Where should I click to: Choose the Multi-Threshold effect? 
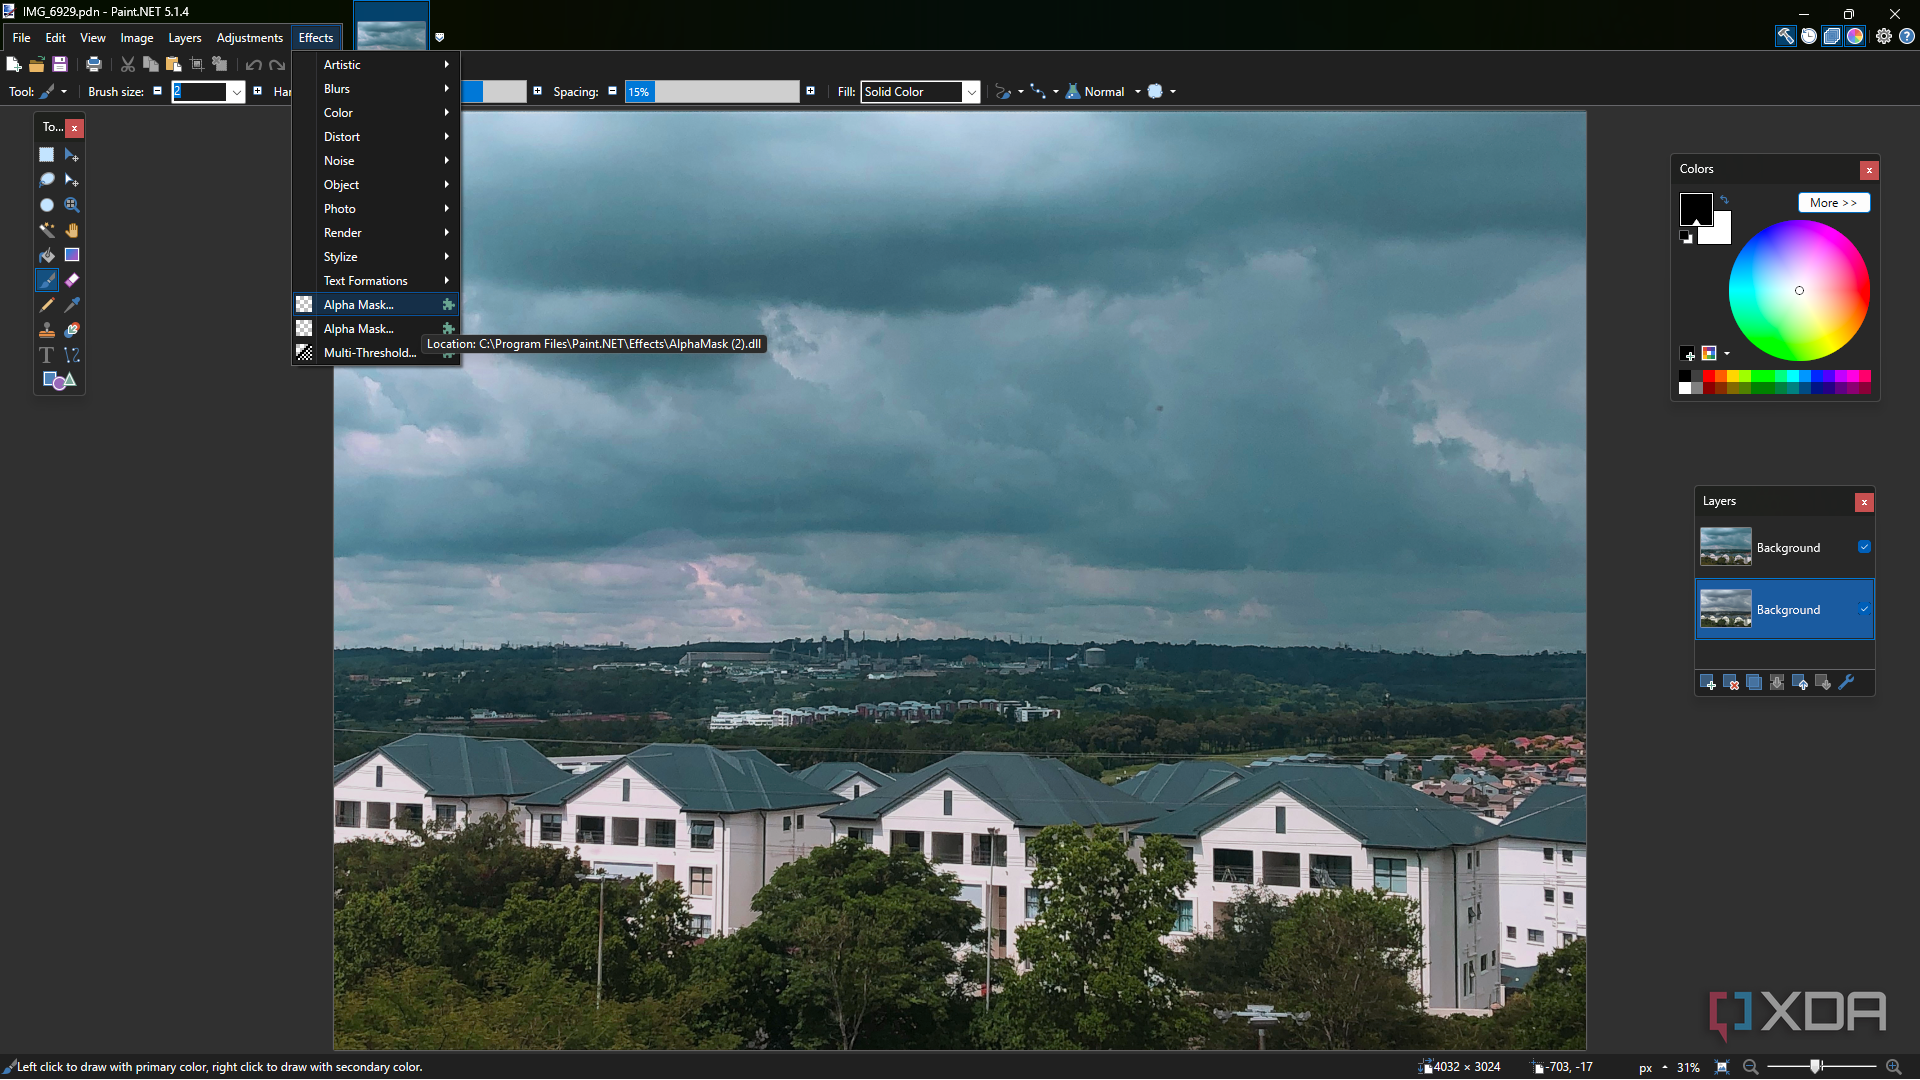pos(369,353)
